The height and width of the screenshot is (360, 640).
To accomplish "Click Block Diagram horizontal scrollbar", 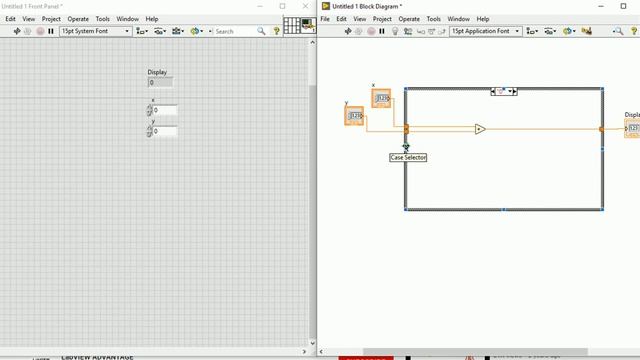I will point(476,351).
